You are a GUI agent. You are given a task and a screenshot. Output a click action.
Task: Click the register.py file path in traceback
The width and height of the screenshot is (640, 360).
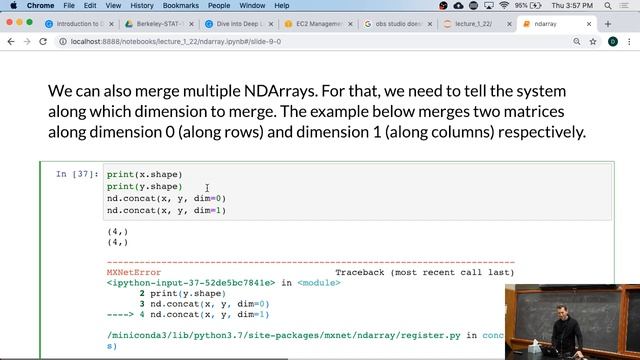click(284, 336)
